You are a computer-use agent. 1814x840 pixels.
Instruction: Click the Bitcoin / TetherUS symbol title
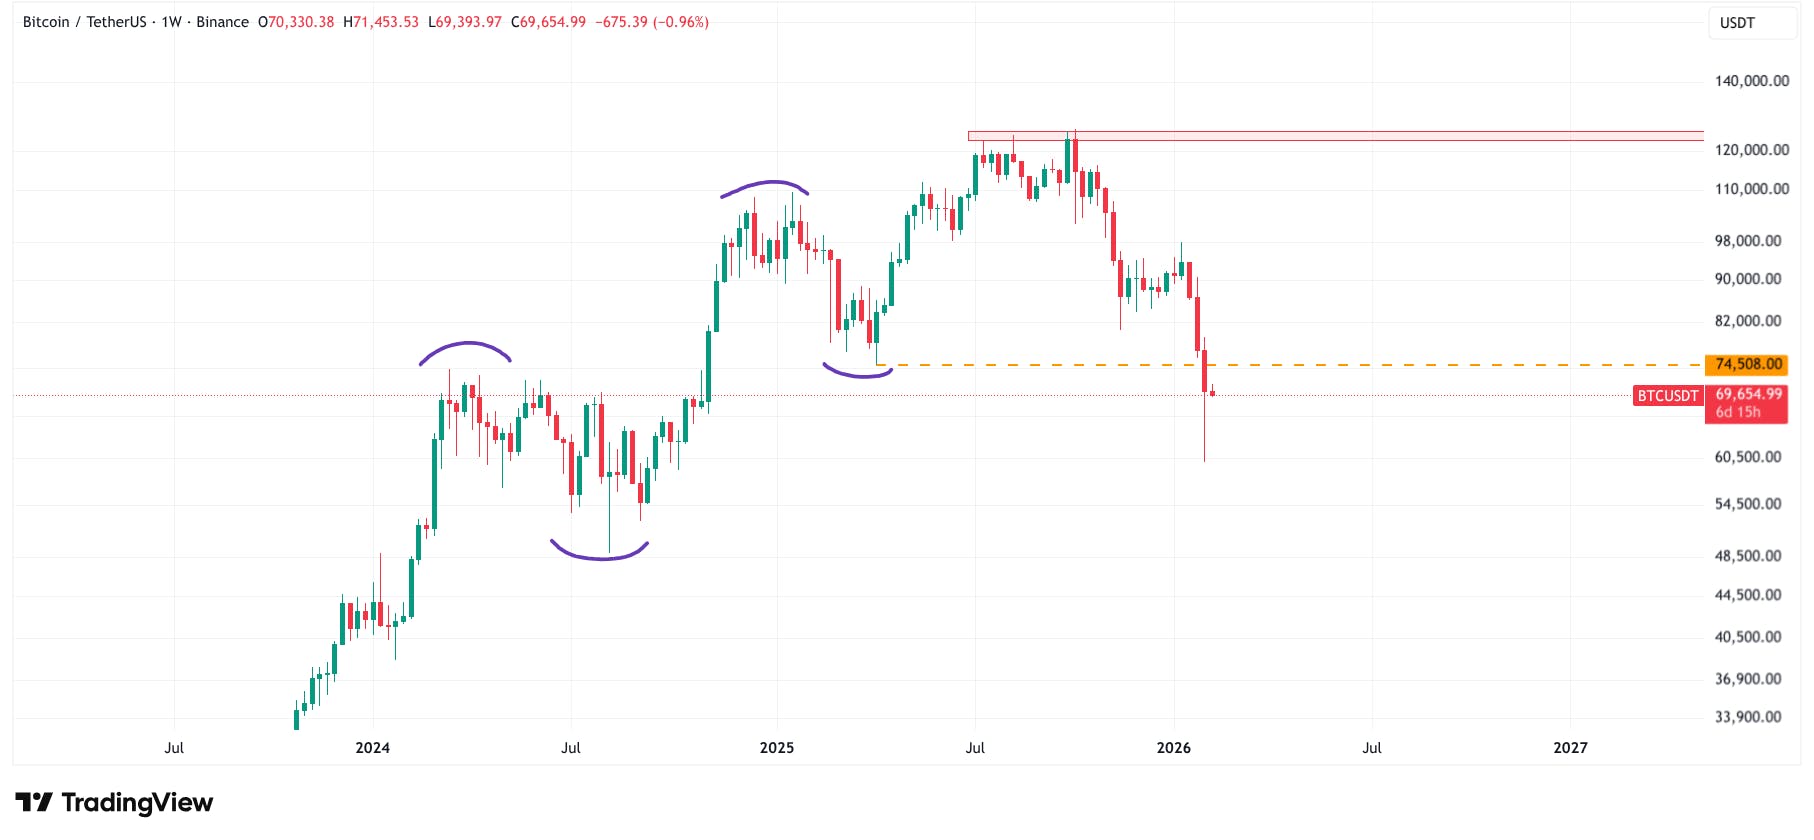(84, 22)
